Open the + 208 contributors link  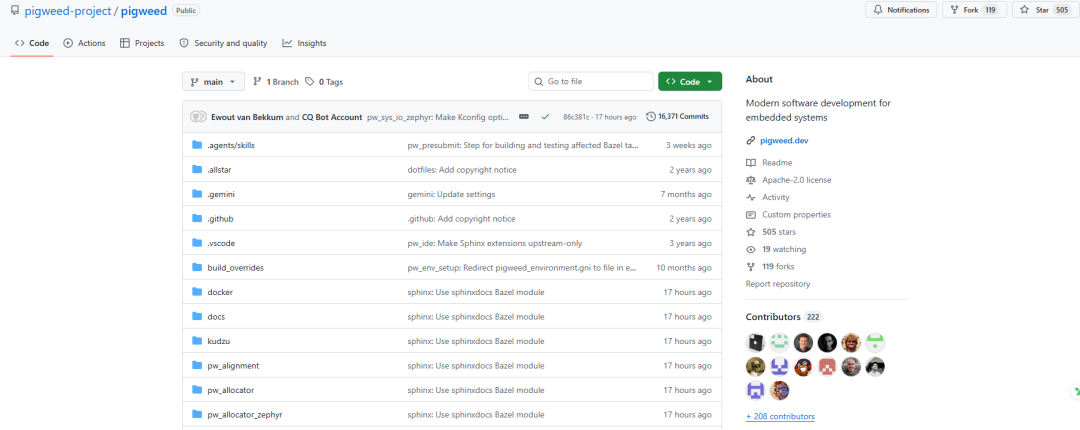(780, 417)
